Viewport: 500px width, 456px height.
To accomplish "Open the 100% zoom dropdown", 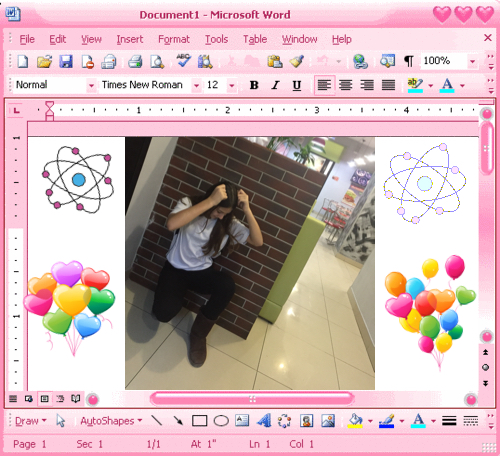I will [x=472, y=61].
